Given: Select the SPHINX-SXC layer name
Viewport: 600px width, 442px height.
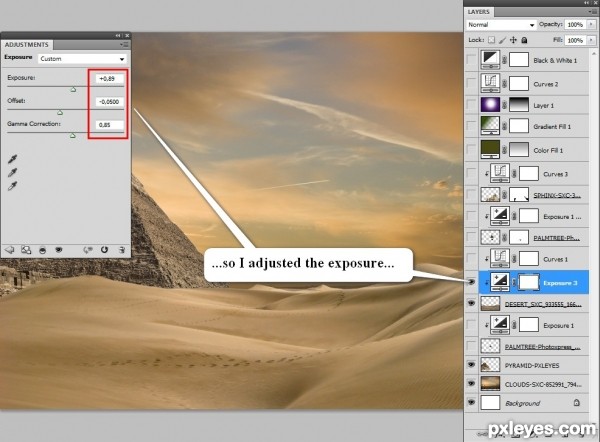Looking at the screenshot, I should (557, 195).
